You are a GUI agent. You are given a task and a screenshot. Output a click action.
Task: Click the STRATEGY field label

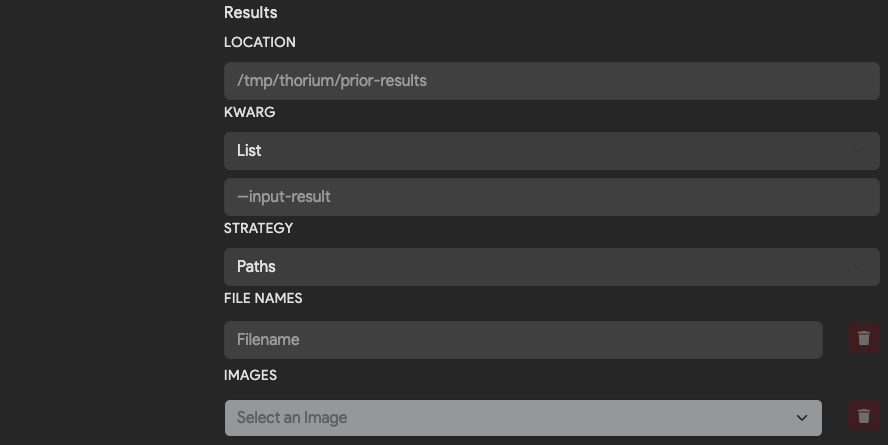point(258,228)
